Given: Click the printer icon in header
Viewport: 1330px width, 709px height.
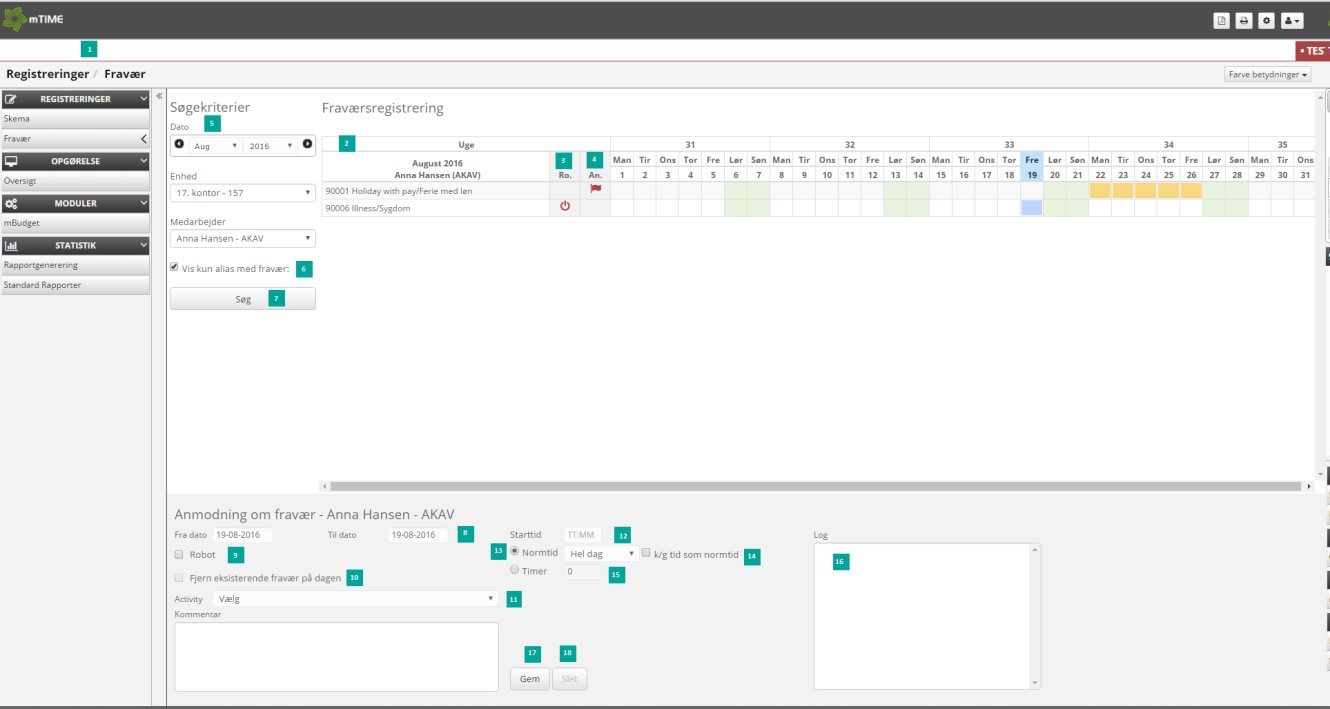Looking at the screenshot, I should point(1243,21).
